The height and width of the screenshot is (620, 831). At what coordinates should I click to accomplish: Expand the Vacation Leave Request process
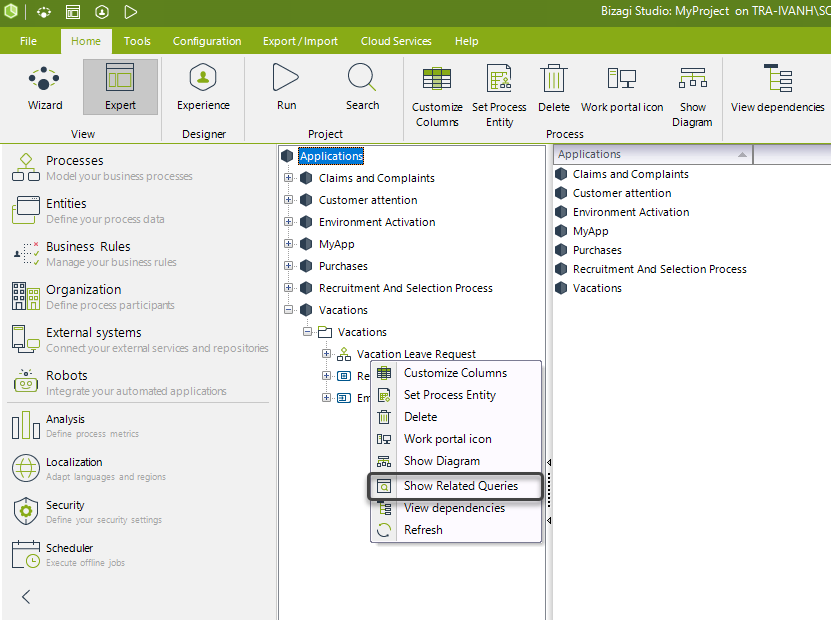pyautogui.click(x=326, y=353)
